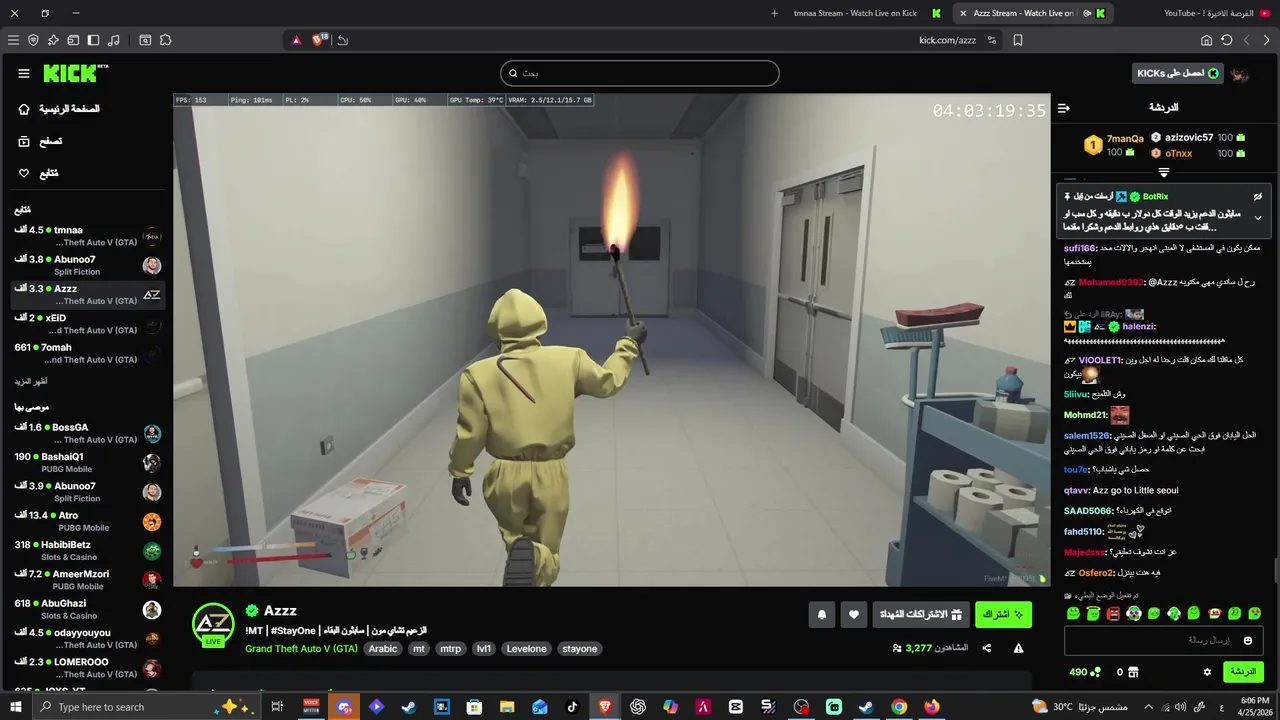Open AmeerMzori recommended channel
The width and height of the screenshot is (1280, 720).
coord(88,580)
